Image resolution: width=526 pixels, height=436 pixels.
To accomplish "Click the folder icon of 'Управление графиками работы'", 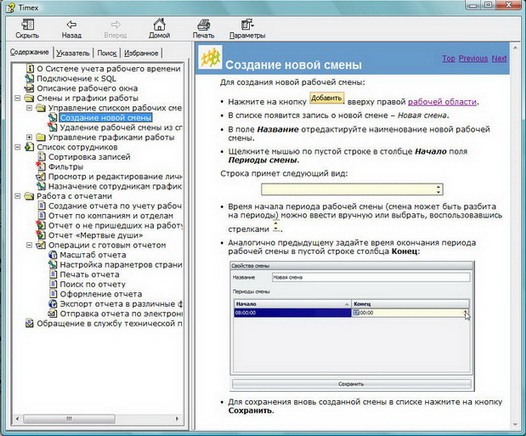I will pos(41,137).
